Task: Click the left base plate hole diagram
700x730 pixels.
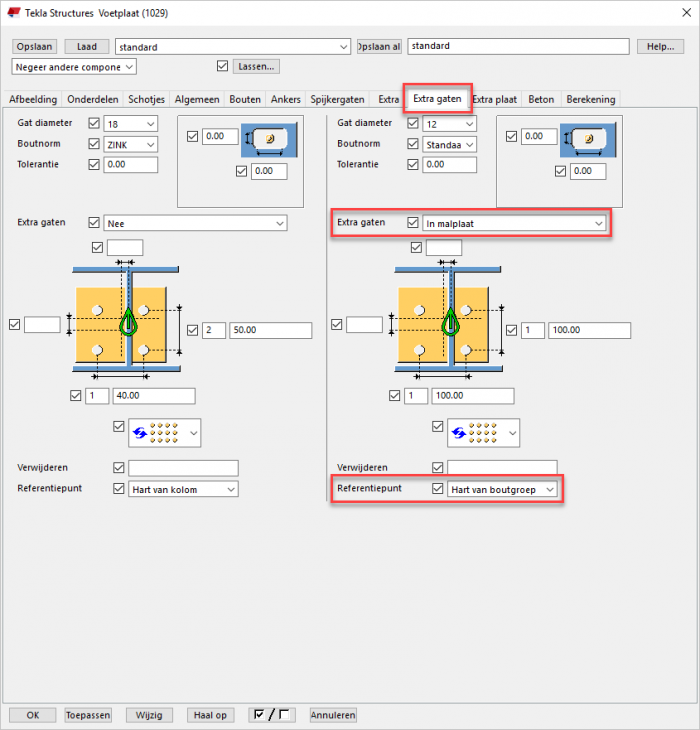Action: click(x=126, y=320)
